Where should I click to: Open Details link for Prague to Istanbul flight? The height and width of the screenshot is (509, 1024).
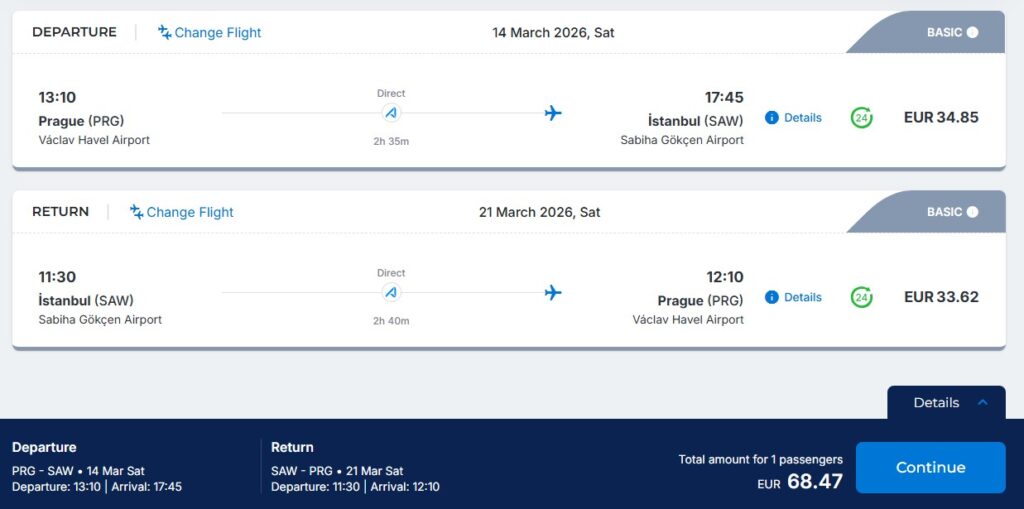[x=802, y=118]
